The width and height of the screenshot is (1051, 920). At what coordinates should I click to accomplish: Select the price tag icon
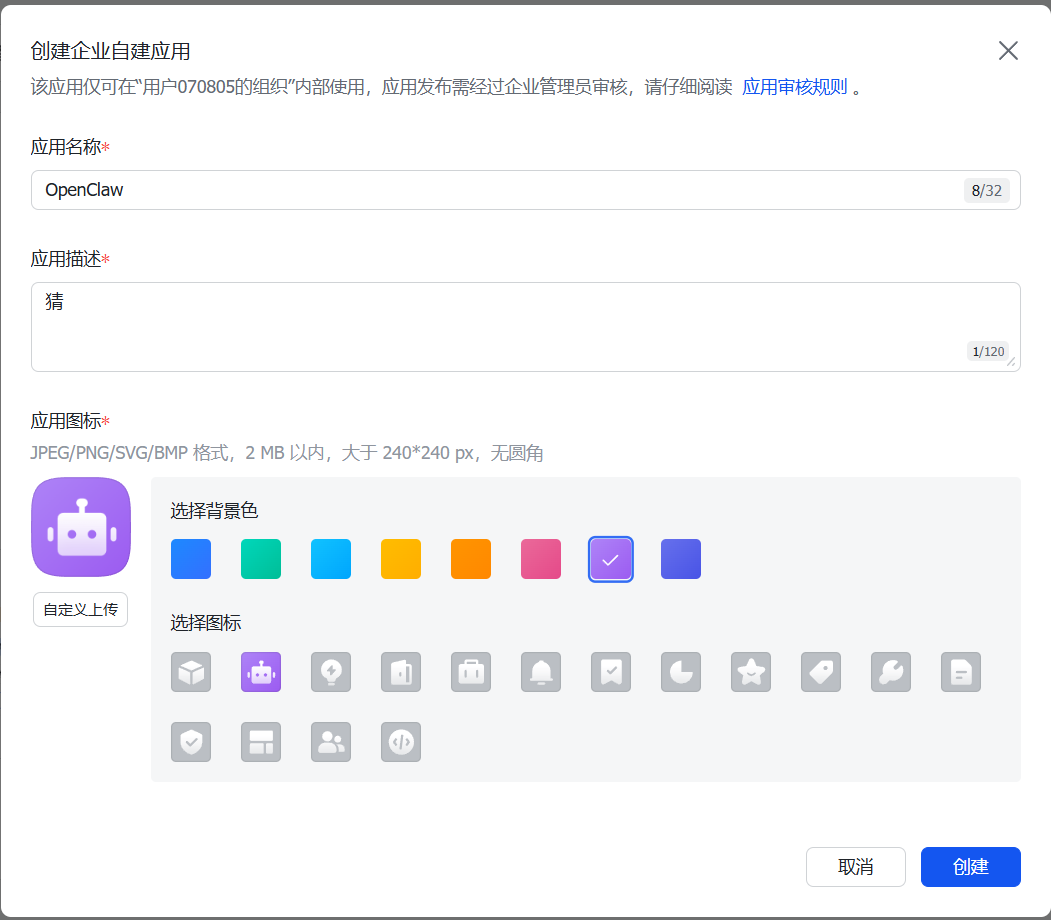[821, 671]
